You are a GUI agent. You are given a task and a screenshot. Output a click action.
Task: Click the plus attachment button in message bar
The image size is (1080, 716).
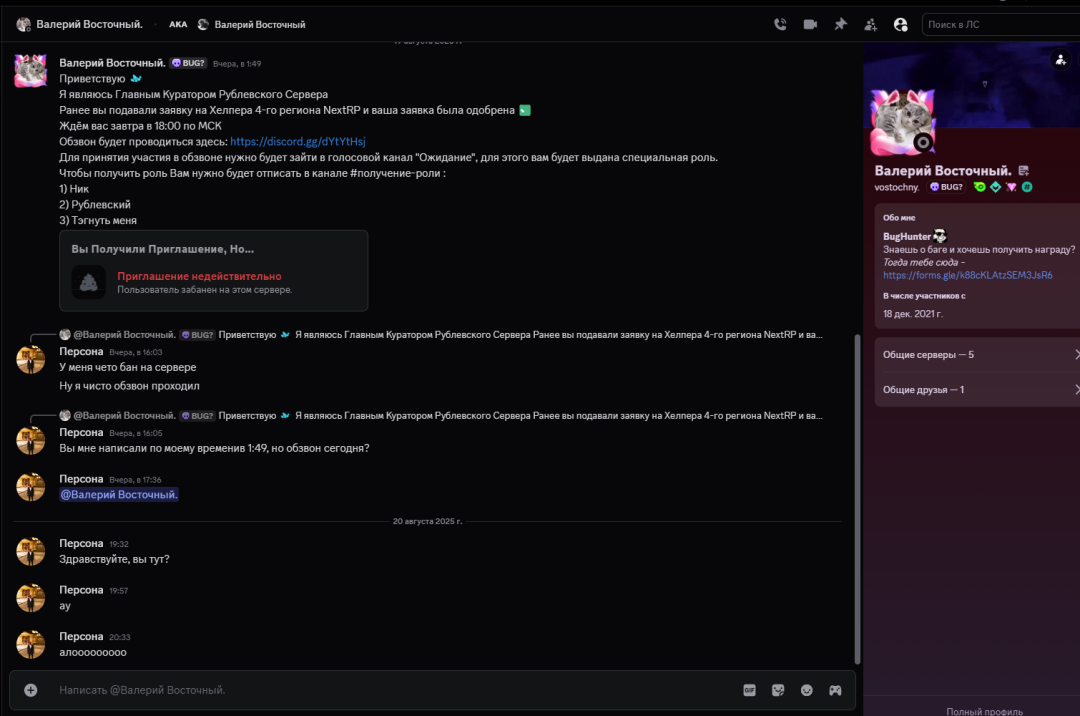[x=30, y=690]
